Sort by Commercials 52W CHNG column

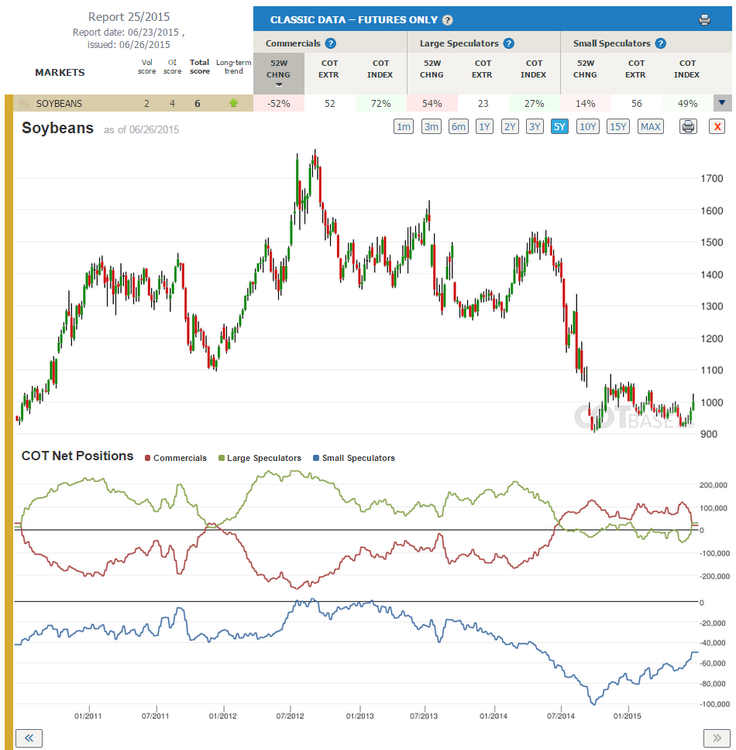pos(278,73)
